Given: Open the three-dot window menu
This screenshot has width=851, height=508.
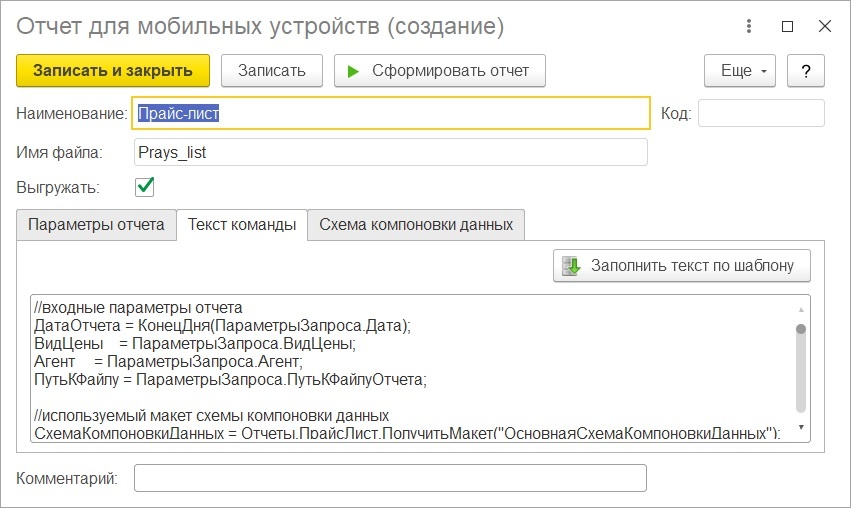Looking at the screenshot, I should 748,26.
